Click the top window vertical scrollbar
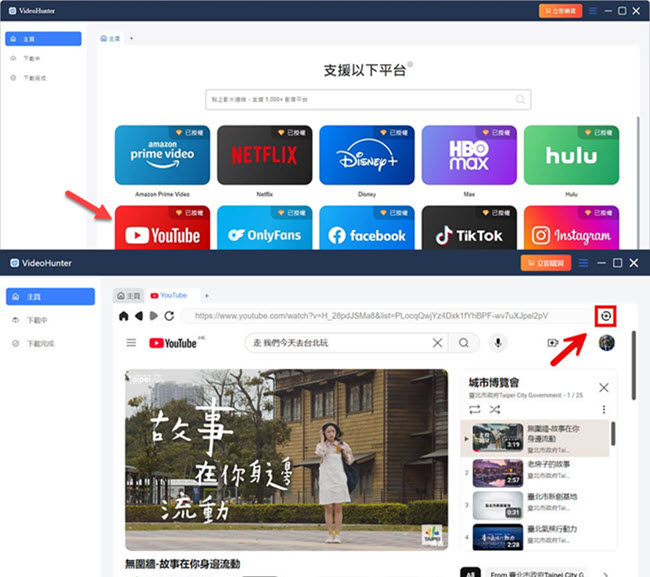650x577 pixels. tap(638, 182)
